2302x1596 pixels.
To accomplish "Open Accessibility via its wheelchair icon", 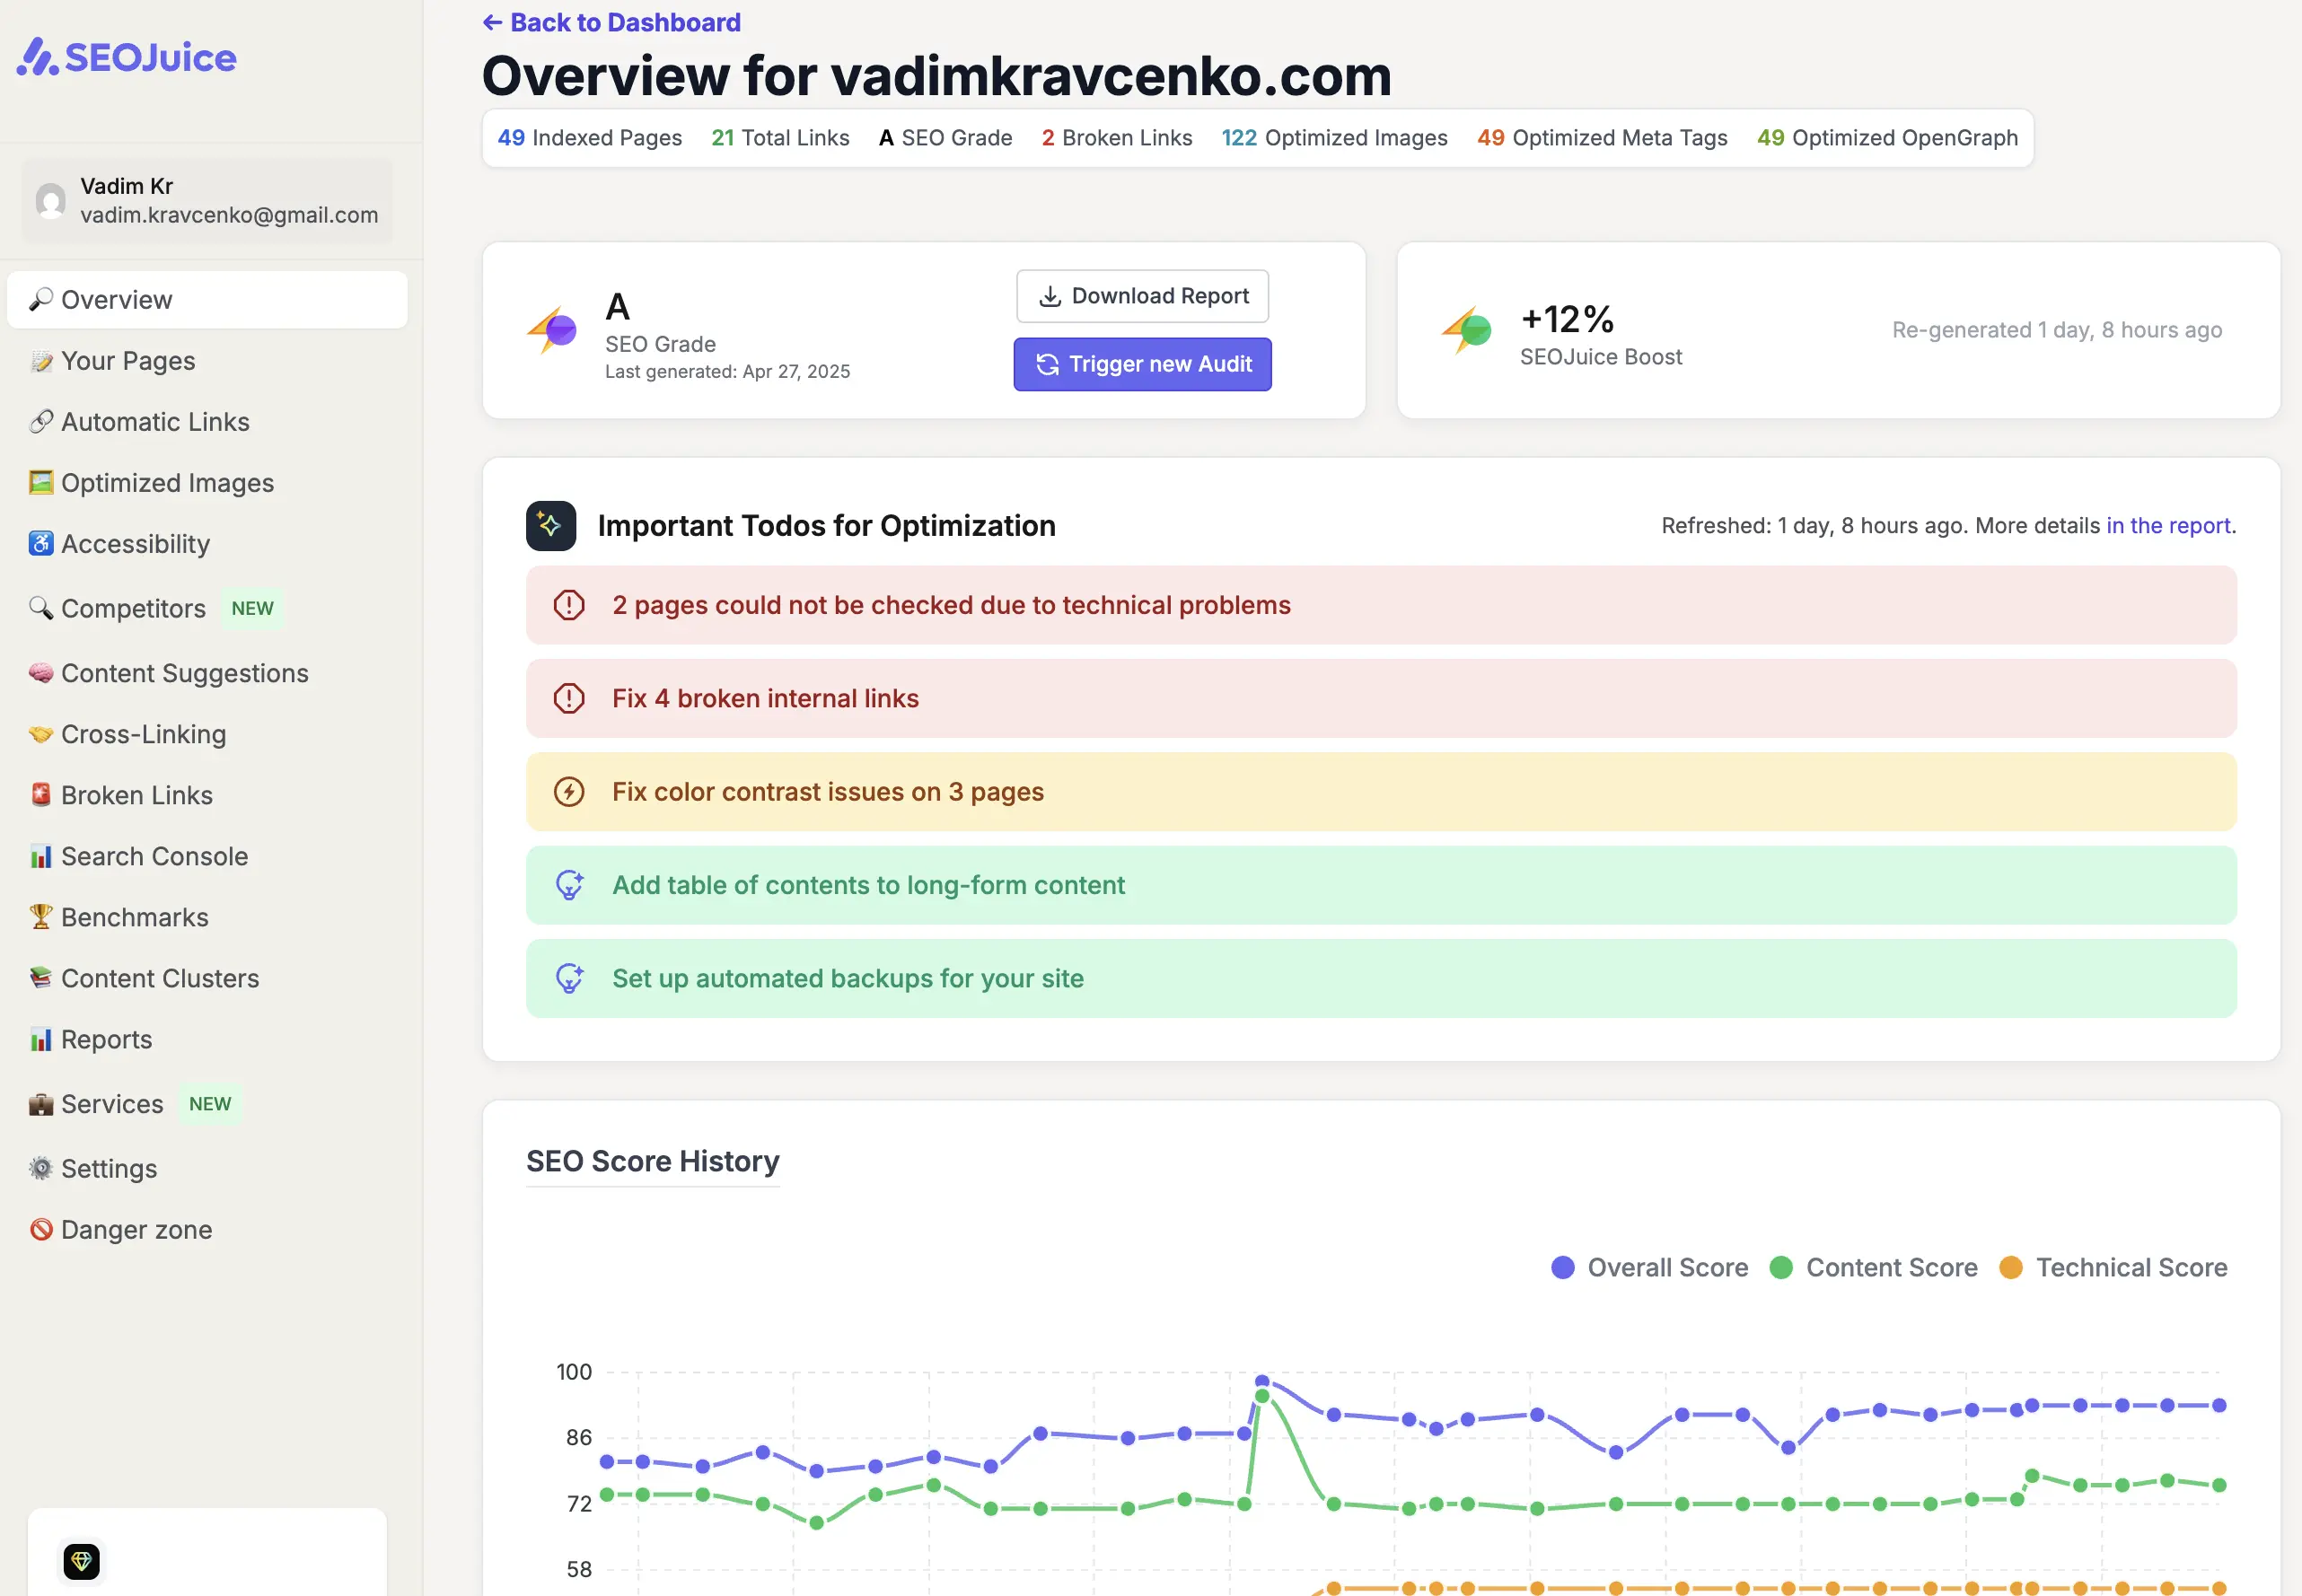I will click(x=40, y=543).
